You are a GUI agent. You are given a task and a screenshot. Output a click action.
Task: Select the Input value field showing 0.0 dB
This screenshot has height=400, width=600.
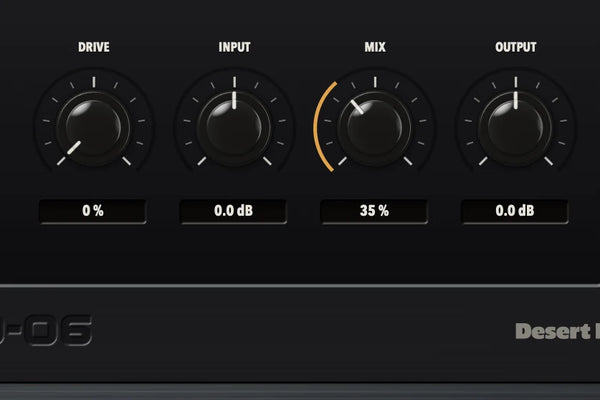[x=233, y=211]
